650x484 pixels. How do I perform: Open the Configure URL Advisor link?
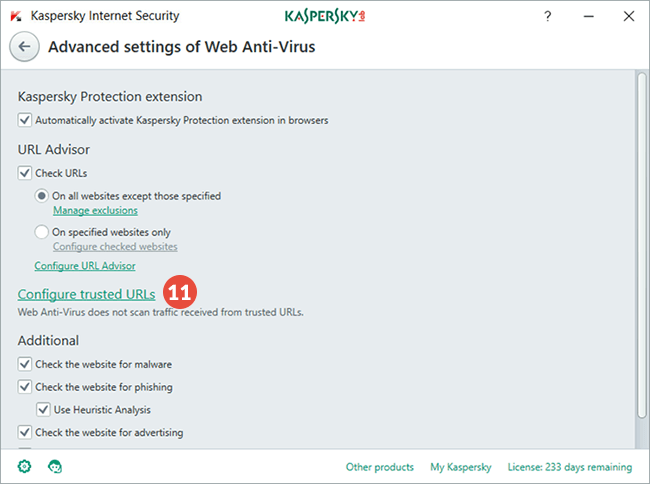pos(85,266)
